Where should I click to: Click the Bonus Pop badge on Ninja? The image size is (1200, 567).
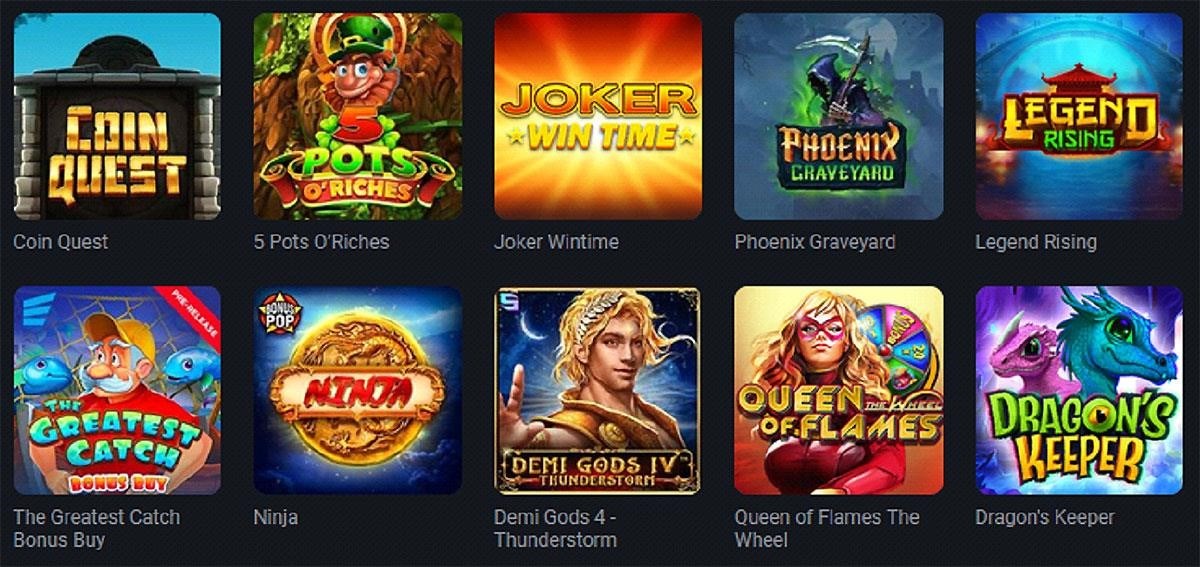pos(274,310)
